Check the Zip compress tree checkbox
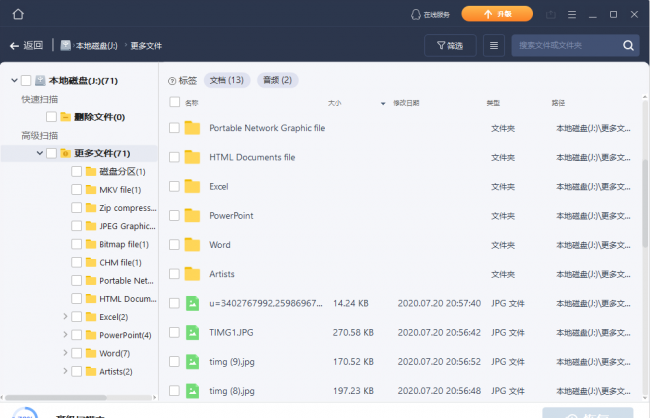This screenshot has height=418, width=650. point(76,208)
